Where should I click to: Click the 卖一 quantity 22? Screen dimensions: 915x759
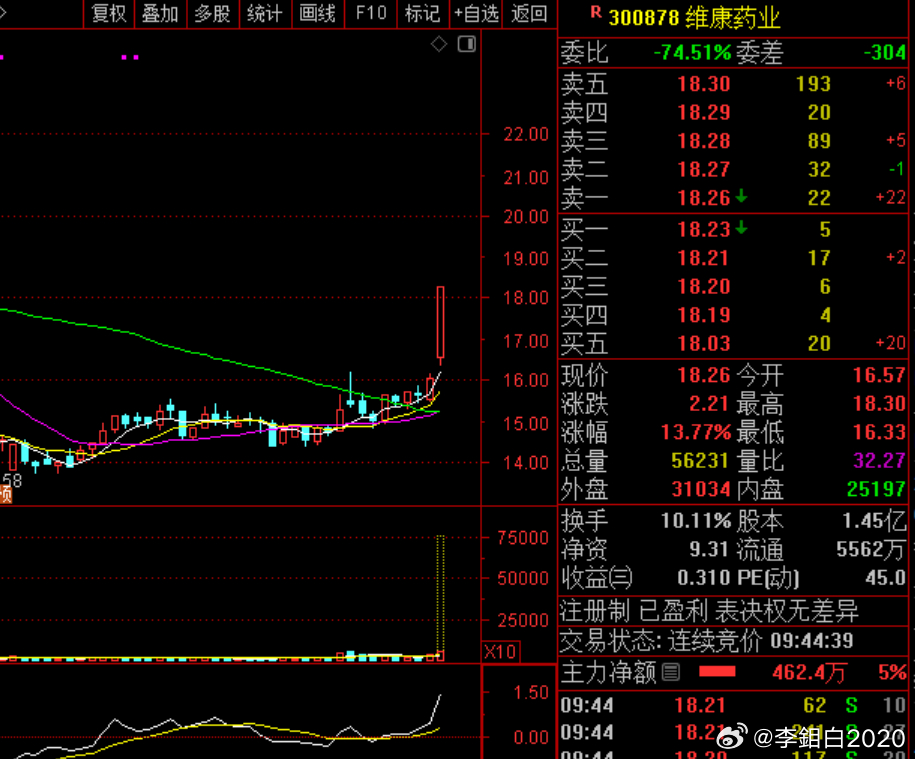819,198
